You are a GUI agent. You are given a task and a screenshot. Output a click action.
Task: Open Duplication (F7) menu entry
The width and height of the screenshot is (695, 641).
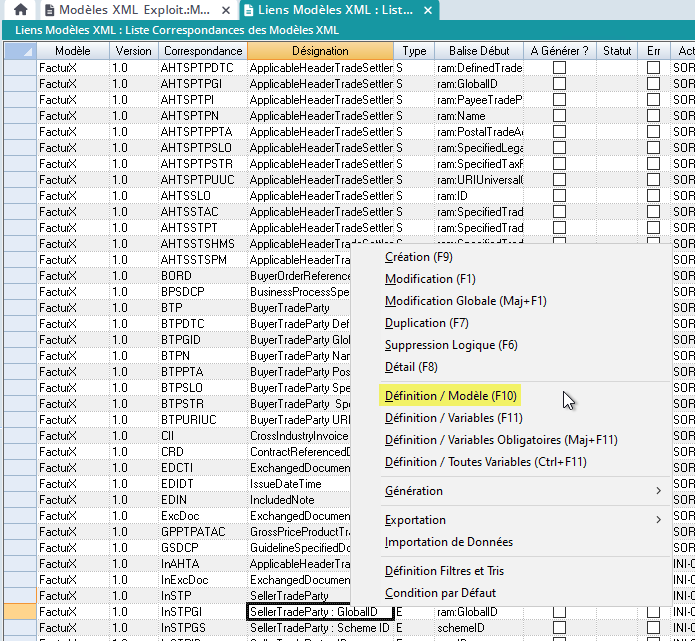[426, 323]
